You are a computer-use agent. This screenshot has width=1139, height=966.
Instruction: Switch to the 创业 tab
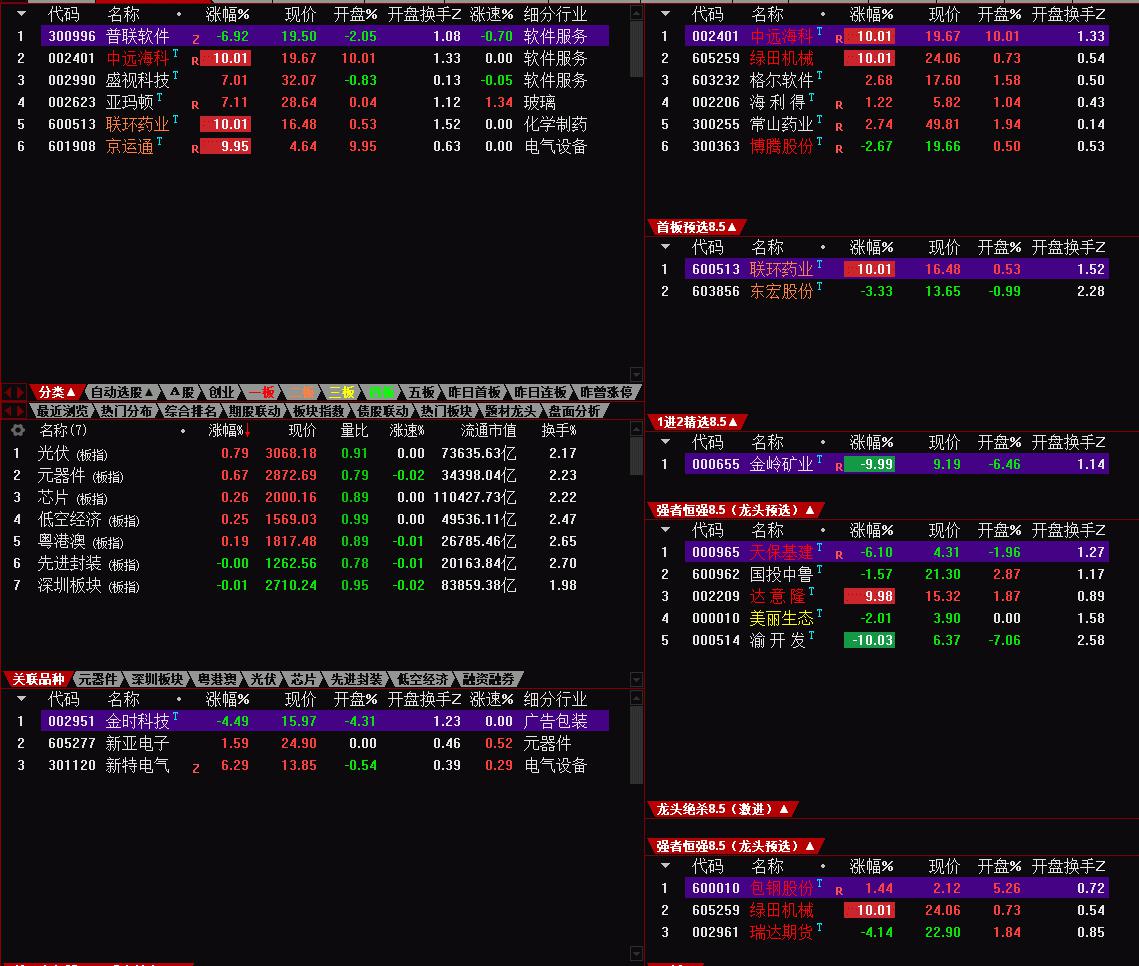pyautogui.click(x=221, y=392)
